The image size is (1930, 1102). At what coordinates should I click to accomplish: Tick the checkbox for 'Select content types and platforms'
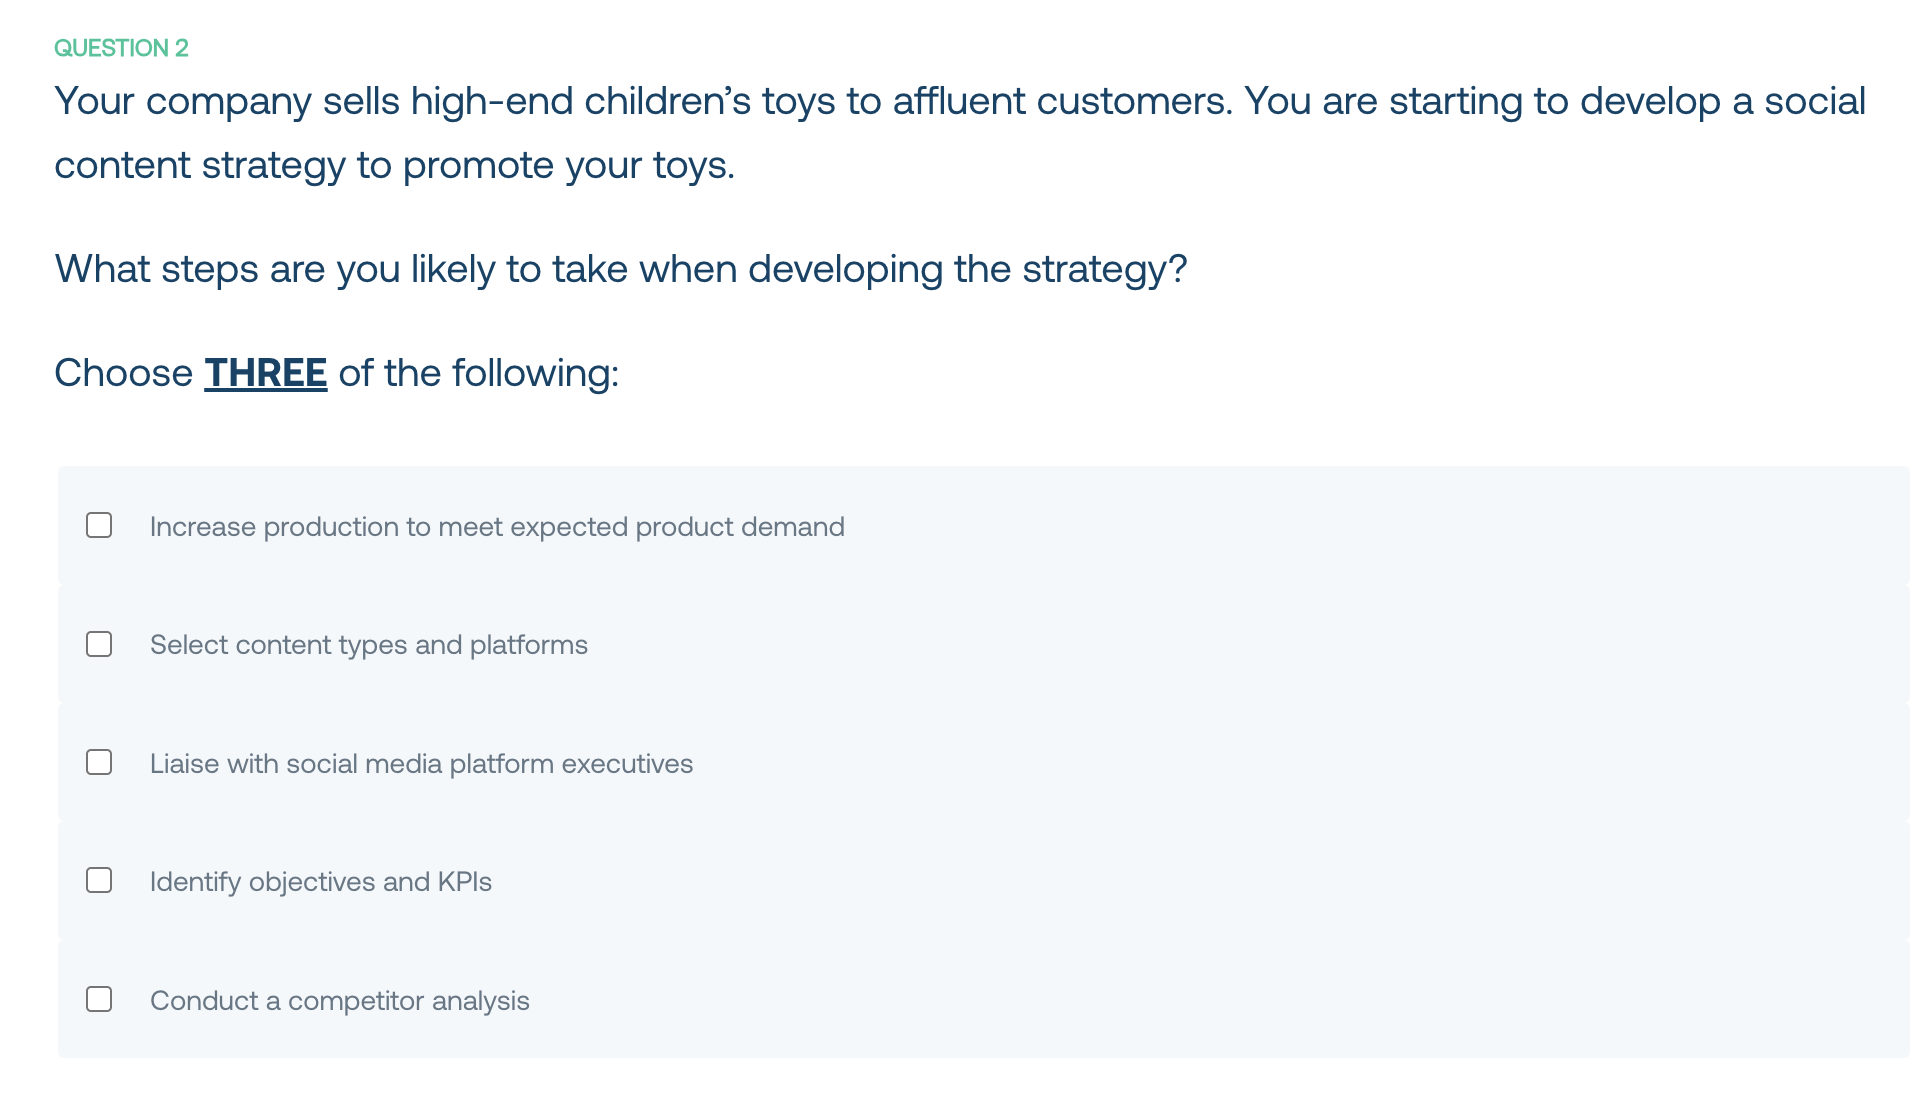99,644
